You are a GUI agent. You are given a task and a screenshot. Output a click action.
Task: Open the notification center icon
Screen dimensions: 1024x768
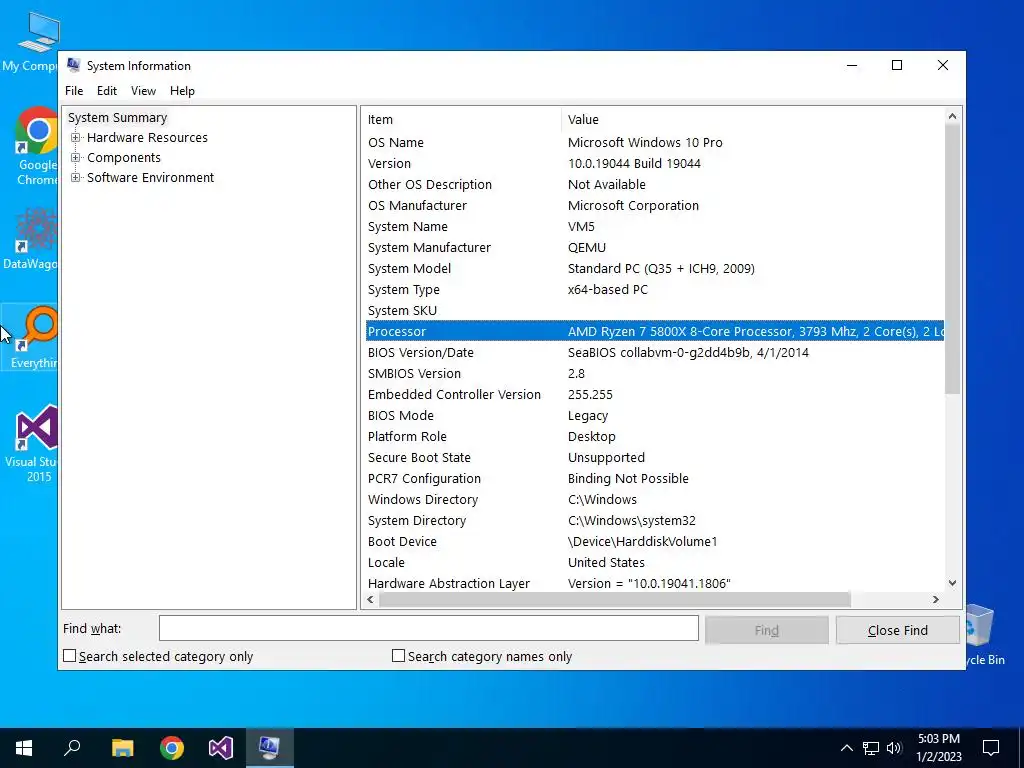(991, 748)
